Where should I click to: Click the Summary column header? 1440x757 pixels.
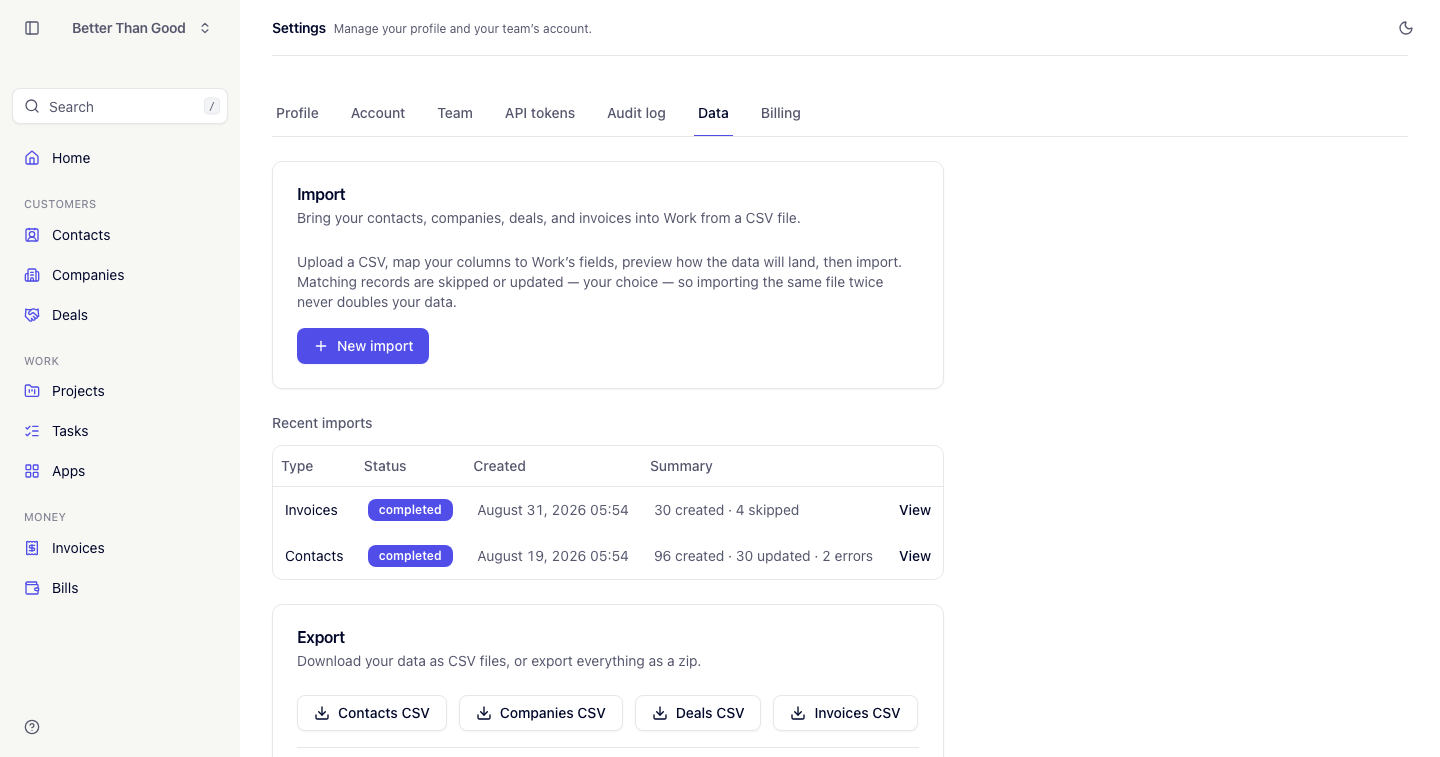[681, 466]
